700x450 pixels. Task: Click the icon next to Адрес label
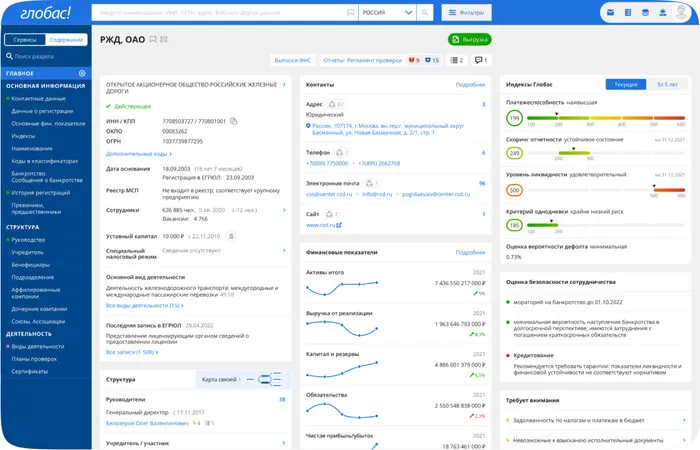(332, 104)
